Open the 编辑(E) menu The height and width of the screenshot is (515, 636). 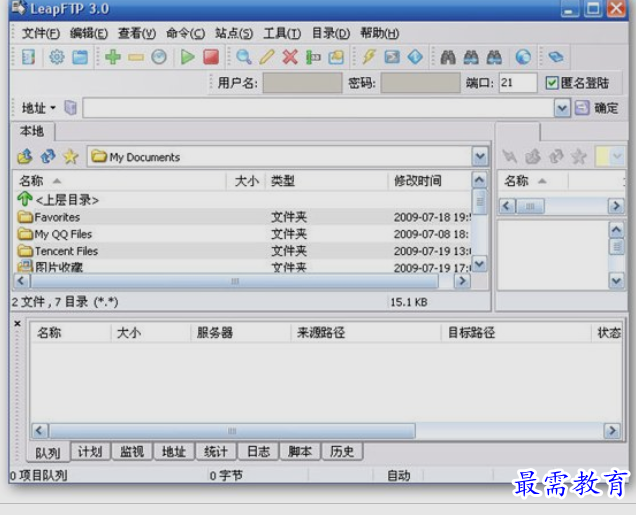coord(89,33)
